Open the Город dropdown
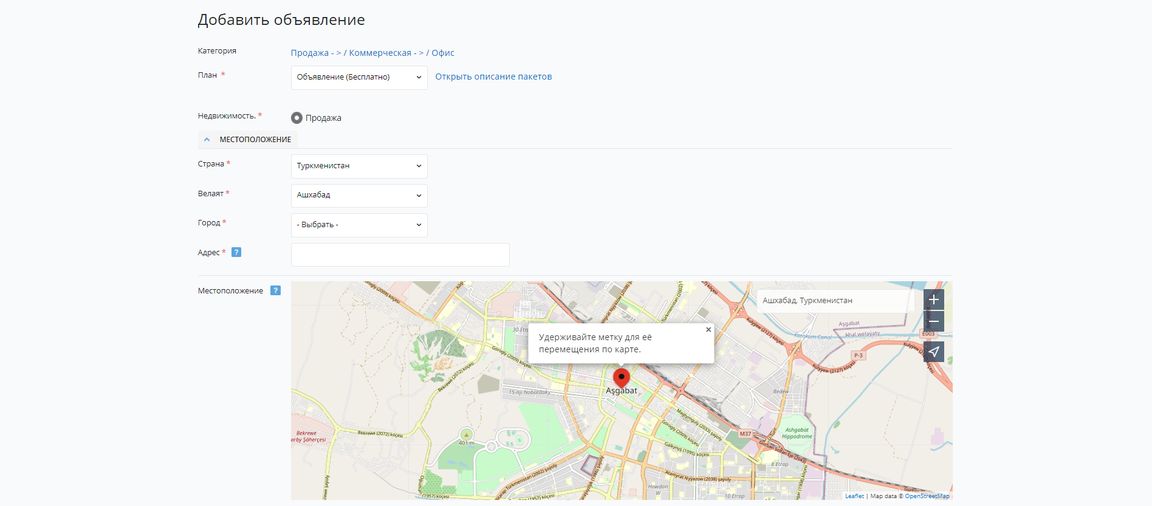Image resolution: width=1152 pixels, height=506 pixels. tap(359, 225)
